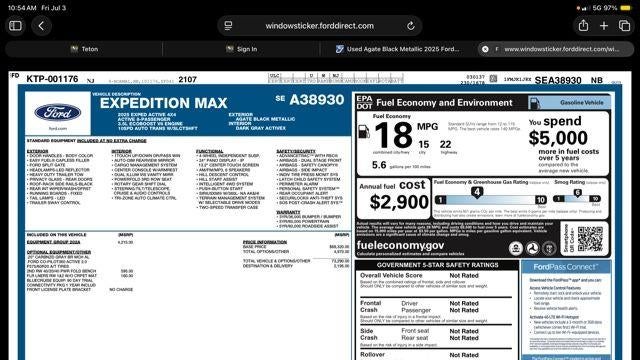Close the windowsticker.forddirect.com tab

tap(485, 49)
